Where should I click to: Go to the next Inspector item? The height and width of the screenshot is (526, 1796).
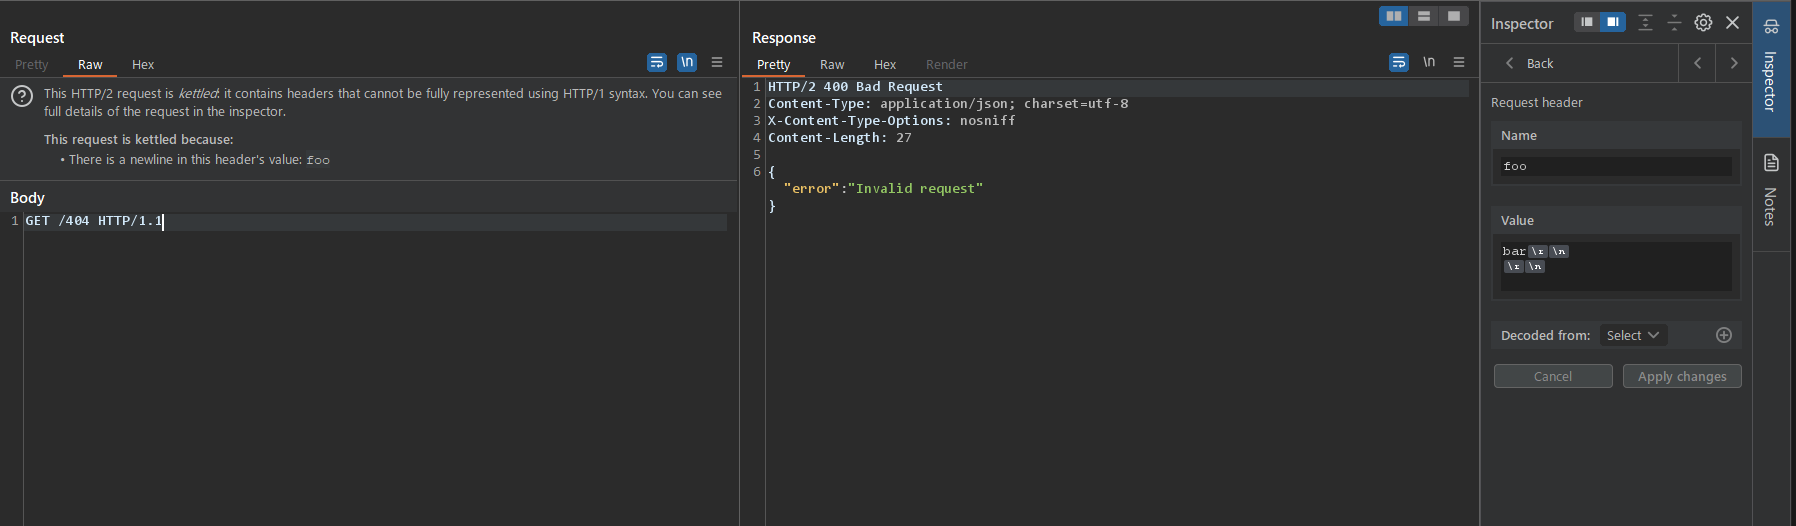click(x=1734, y=63)
